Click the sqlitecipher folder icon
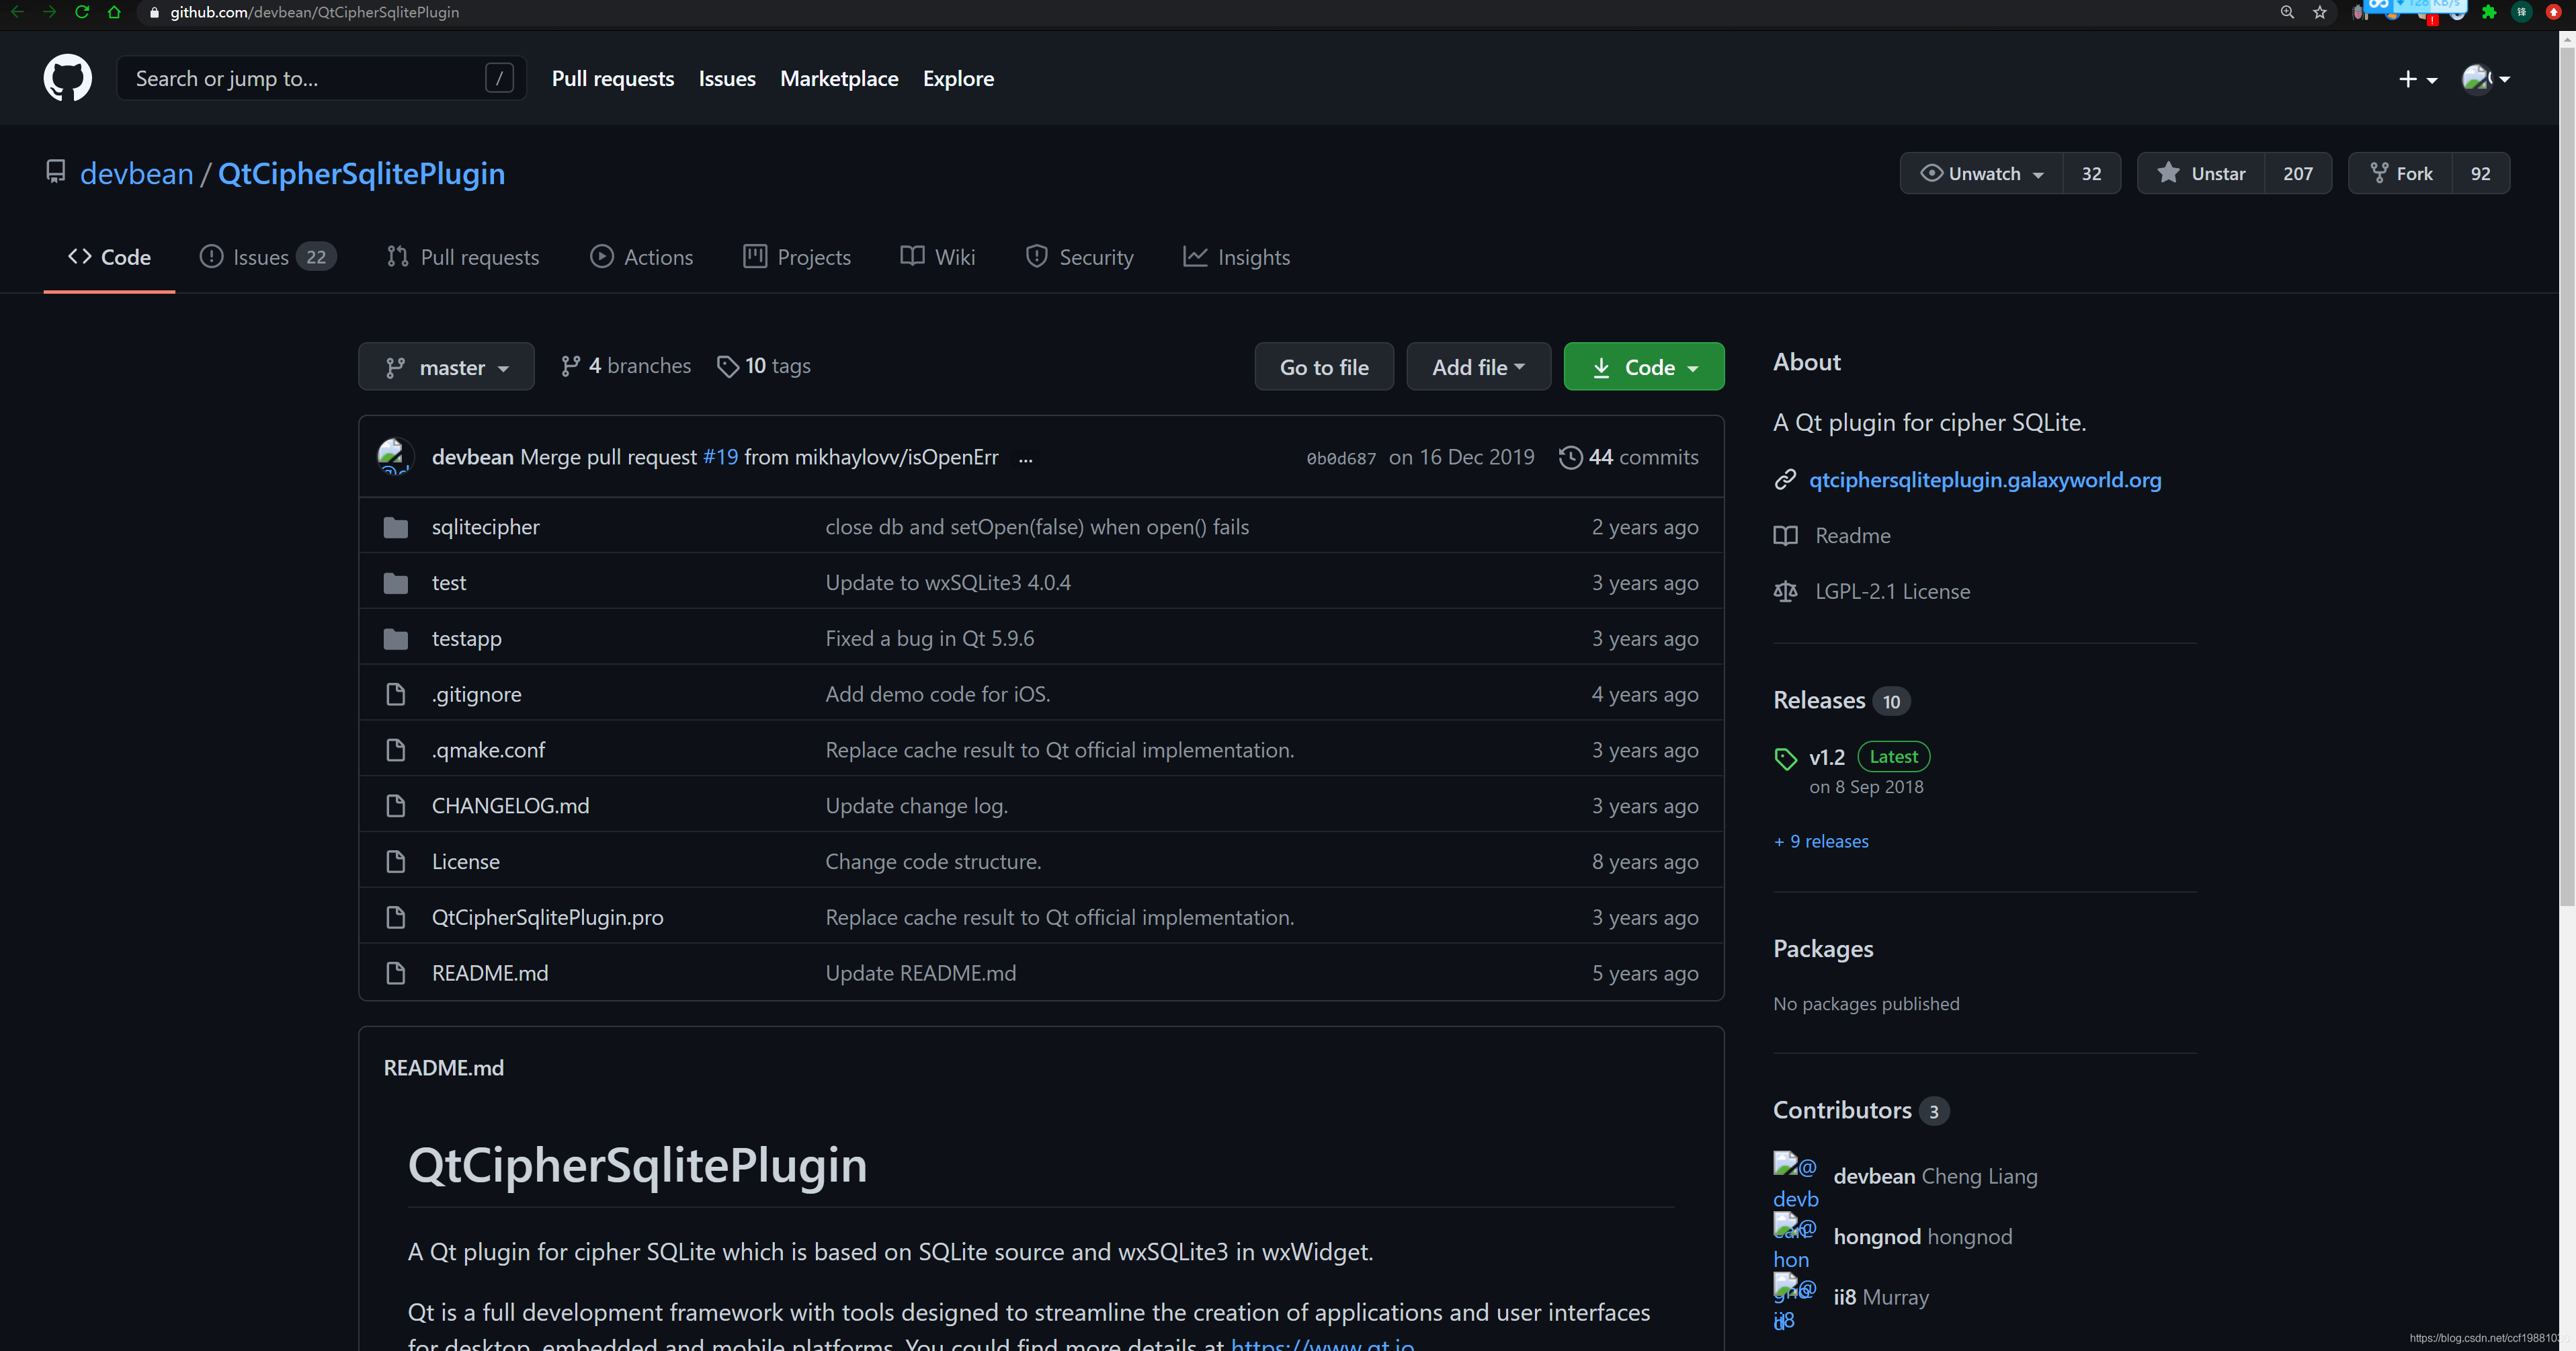Viewport: 2576px width, 1351px height. [x=396, y=527]
